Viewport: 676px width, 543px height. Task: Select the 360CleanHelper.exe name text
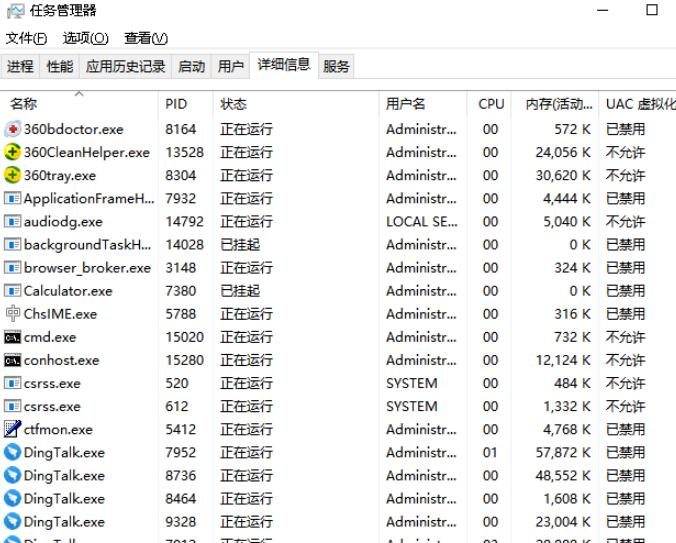pos(87,152)
